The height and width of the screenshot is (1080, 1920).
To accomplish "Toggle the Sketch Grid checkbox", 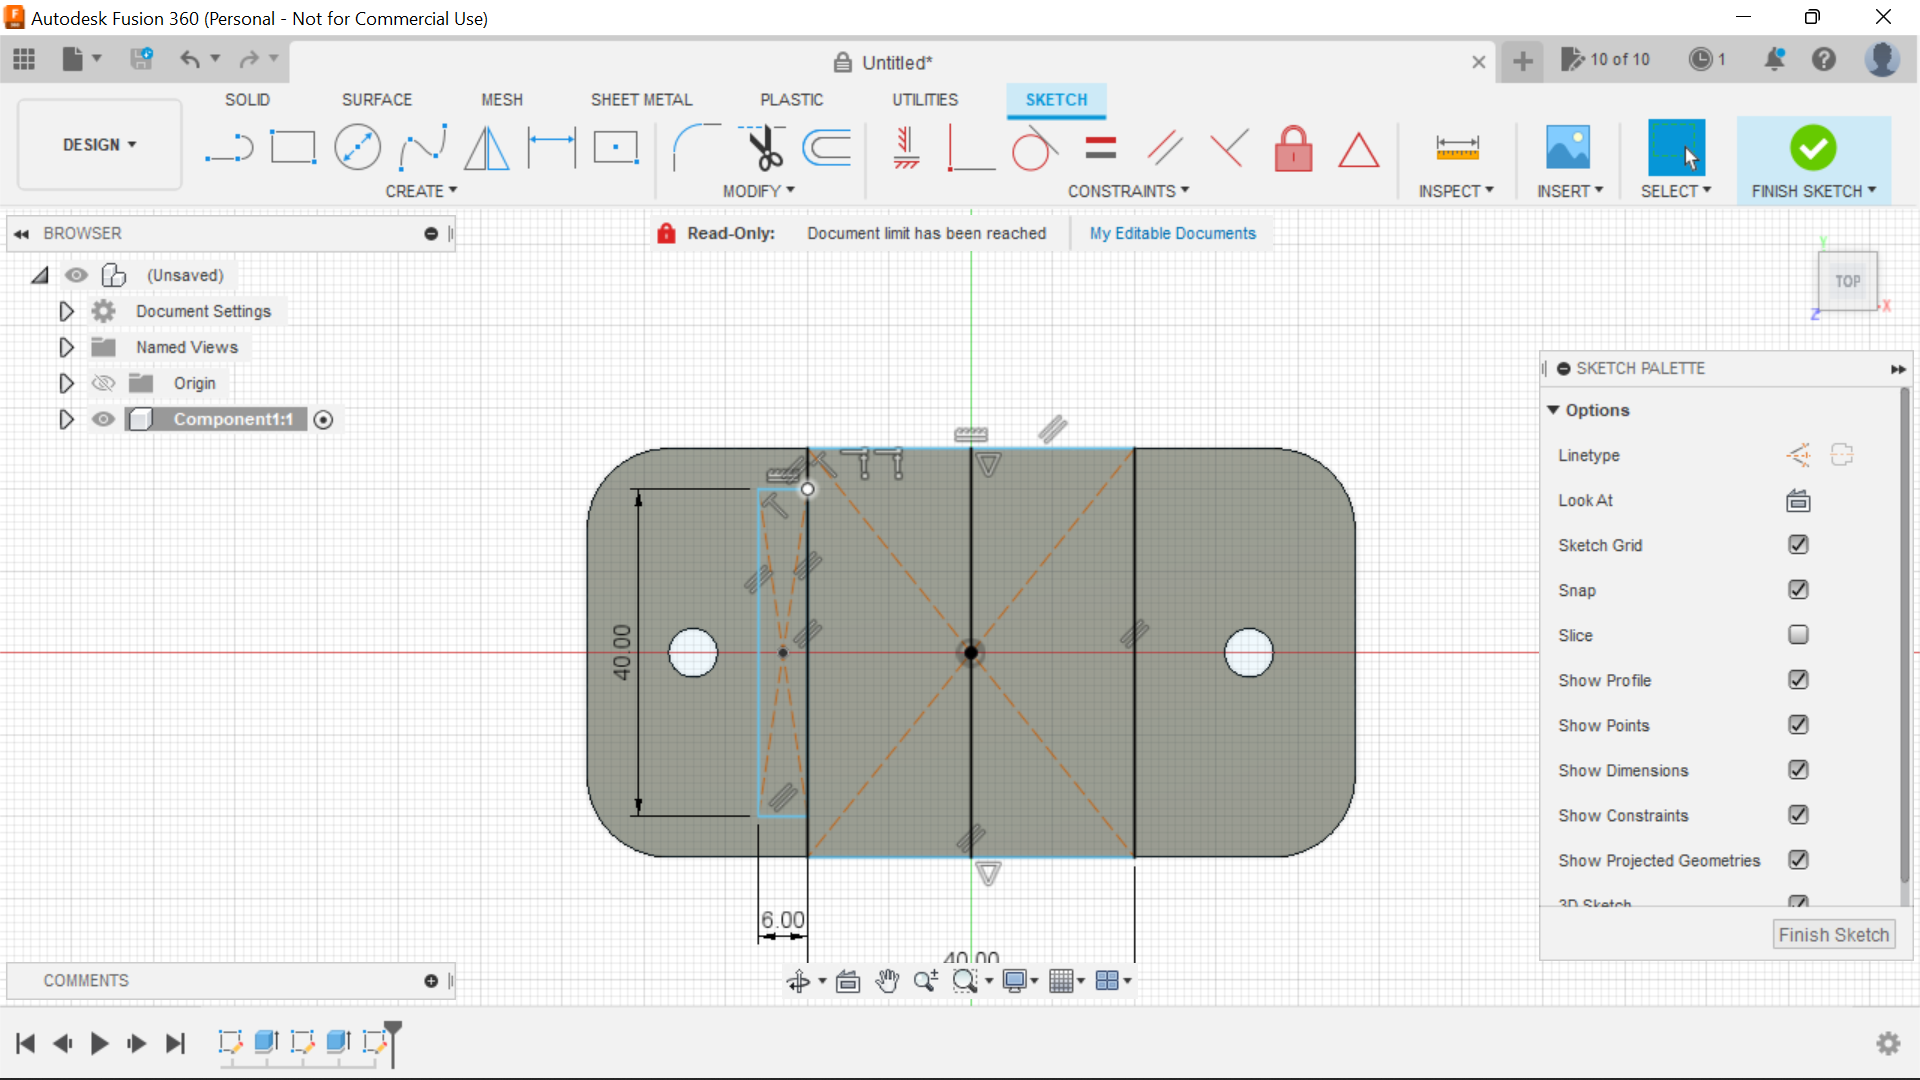I will [1797, 545].
